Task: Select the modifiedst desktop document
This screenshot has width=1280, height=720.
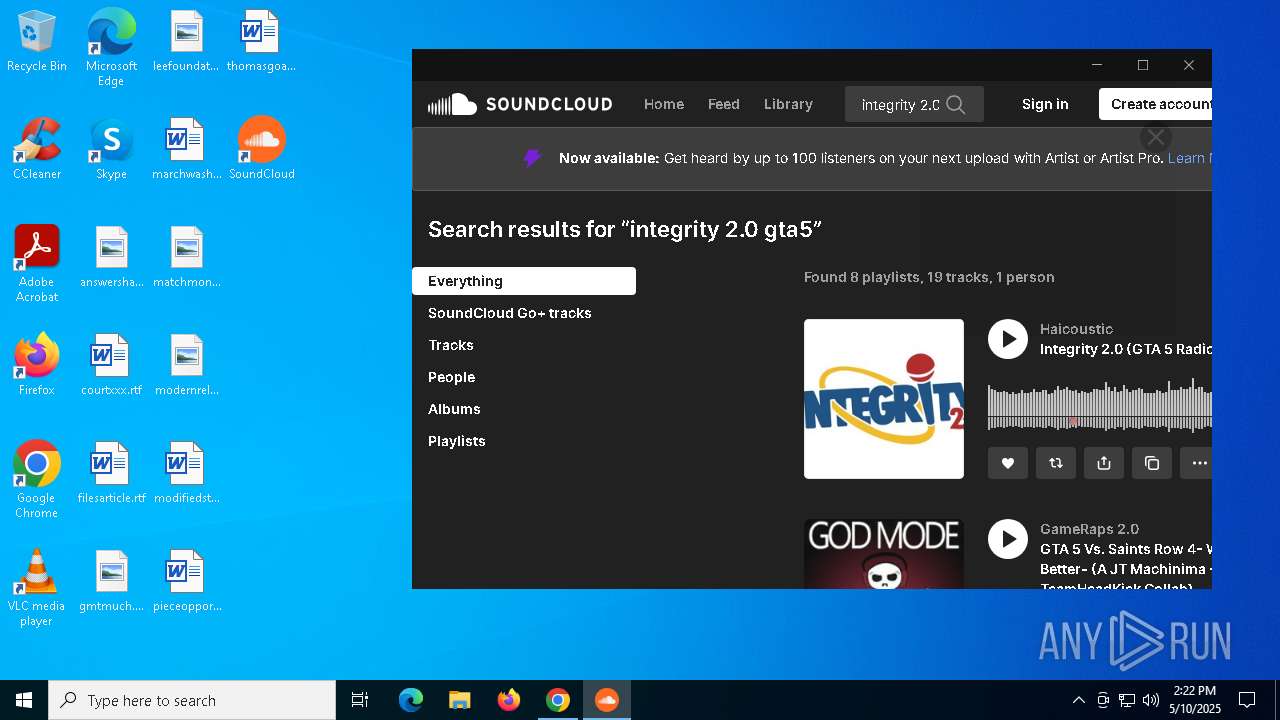Action: [186, 473]
